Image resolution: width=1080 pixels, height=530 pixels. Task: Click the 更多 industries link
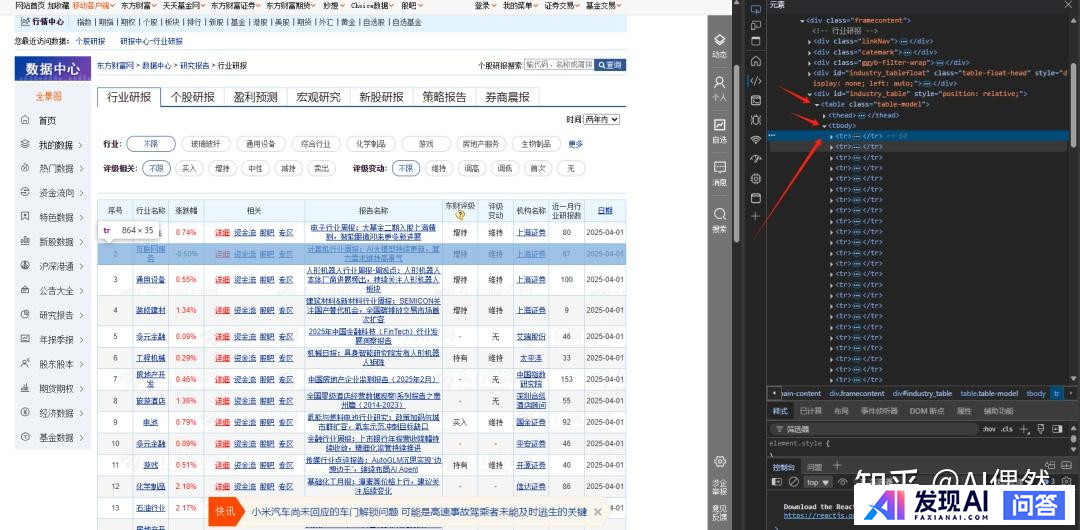click(x=575, y=144)
